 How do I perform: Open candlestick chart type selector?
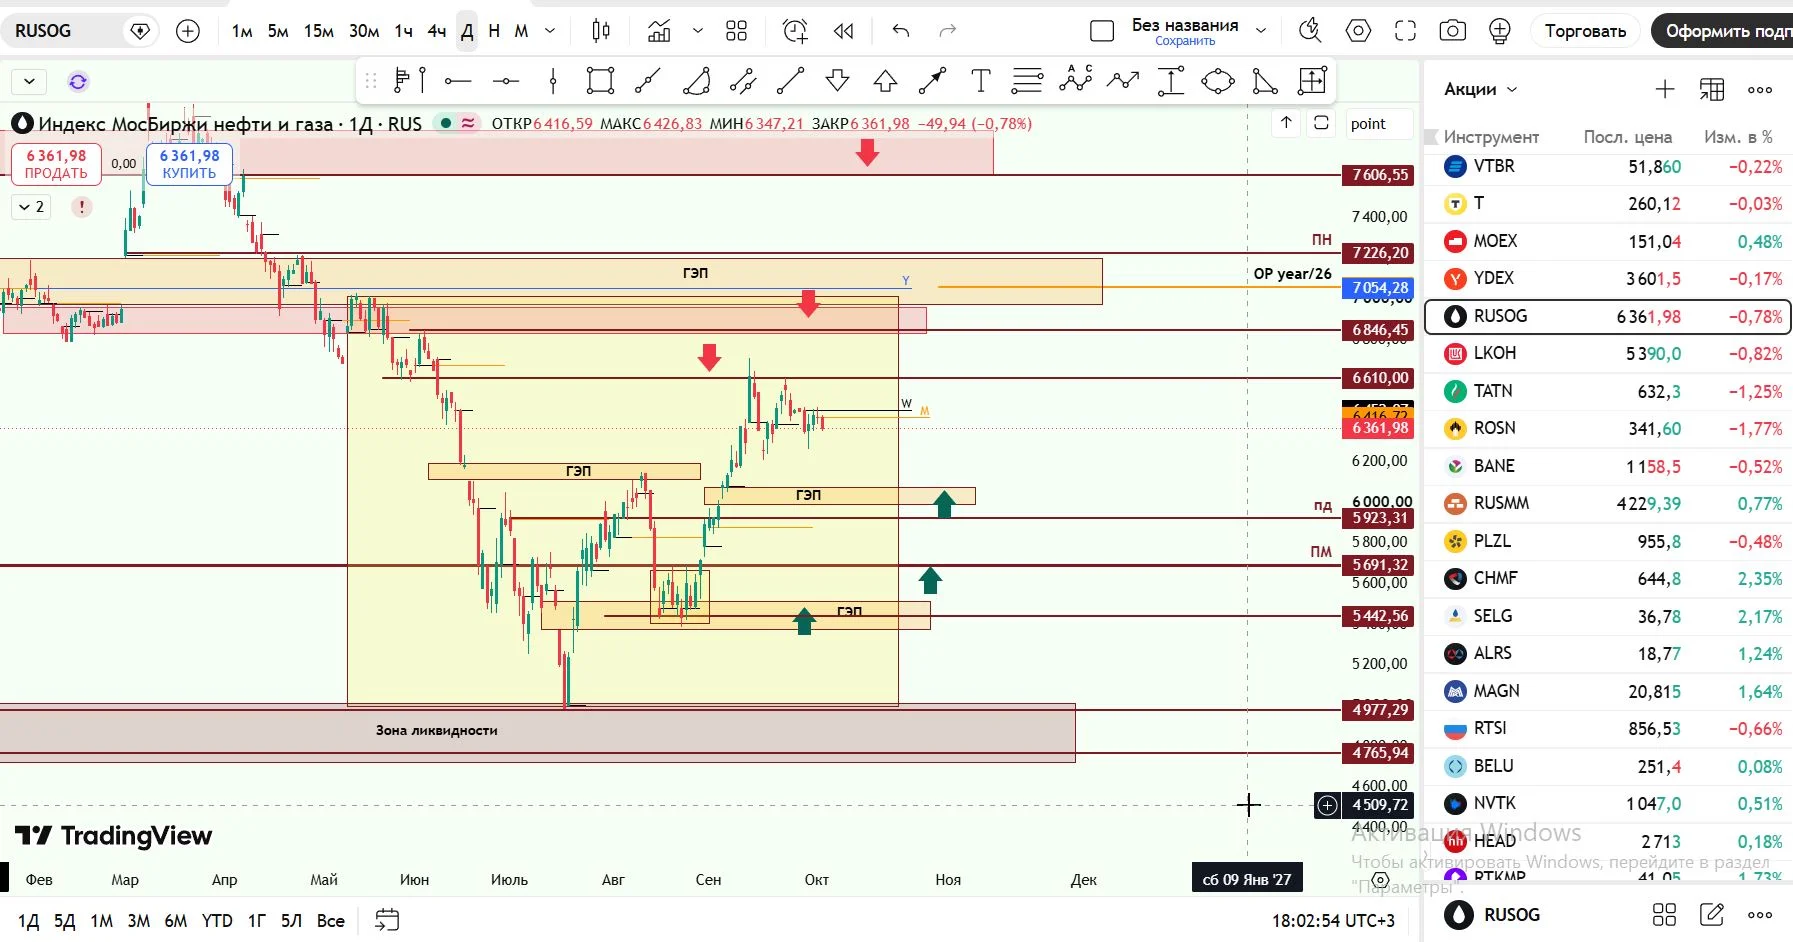click(x=601, y=31)
